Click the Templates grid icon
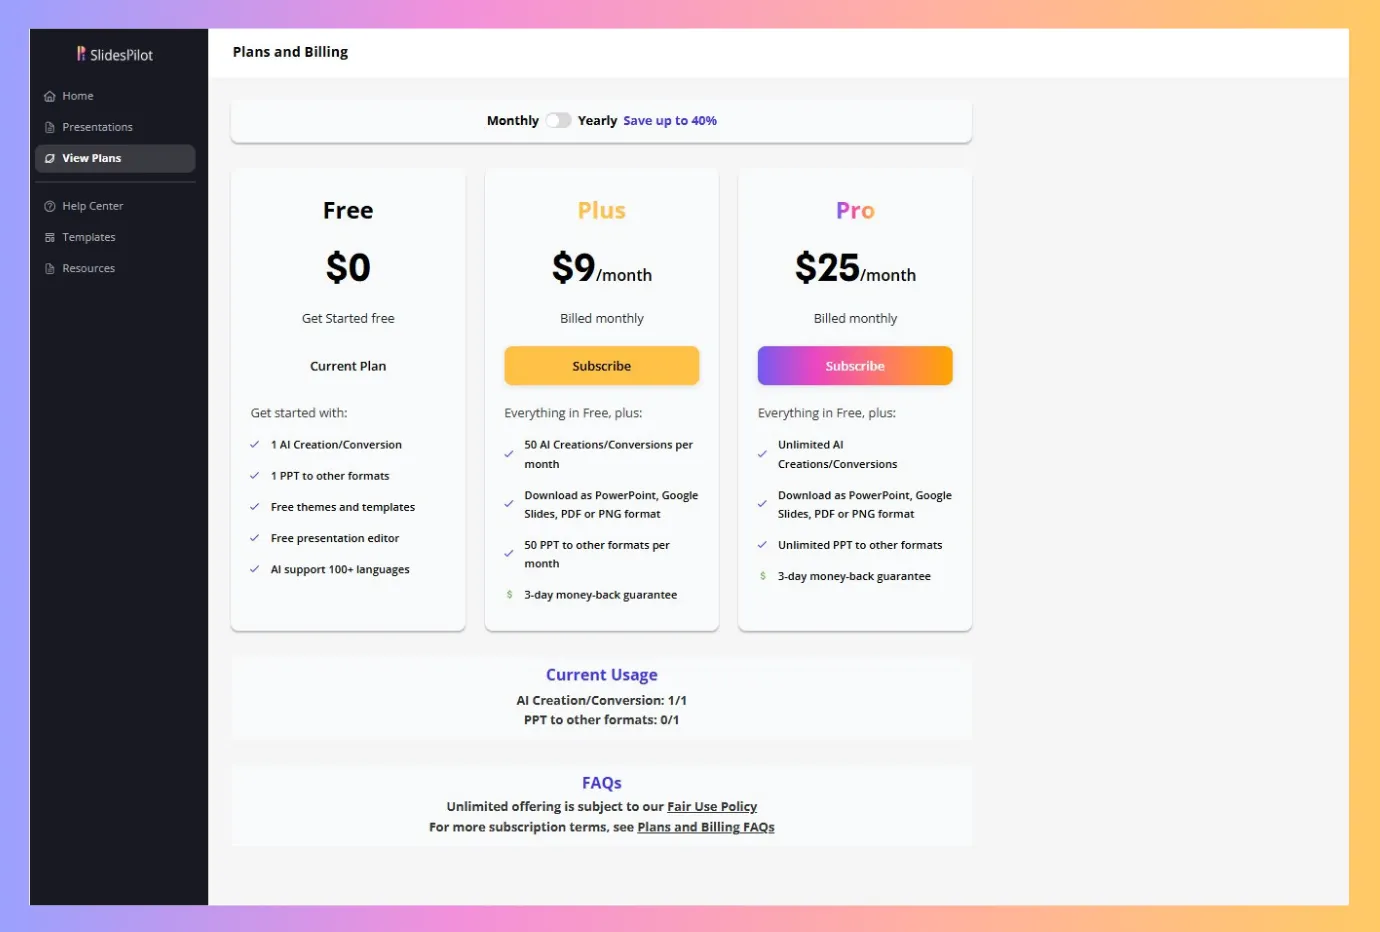The image size is (1380, 932). coord(50,237)
